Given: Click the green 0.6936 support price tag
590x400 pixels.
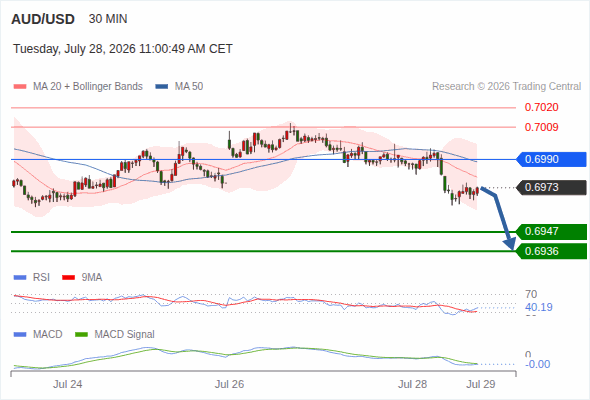Looking at the screenshot, I should pos(551,251).
